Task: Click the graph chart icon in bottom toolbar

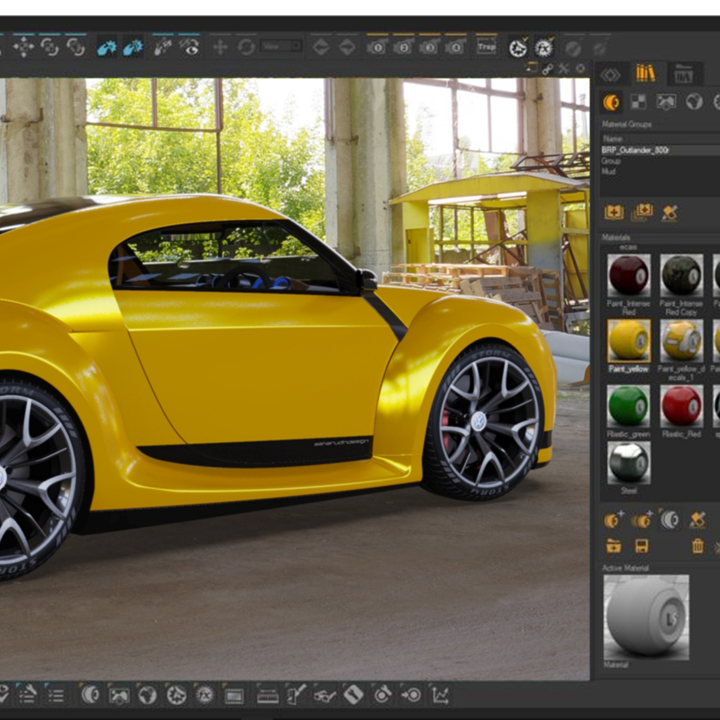Action: [x=439, y=695]
